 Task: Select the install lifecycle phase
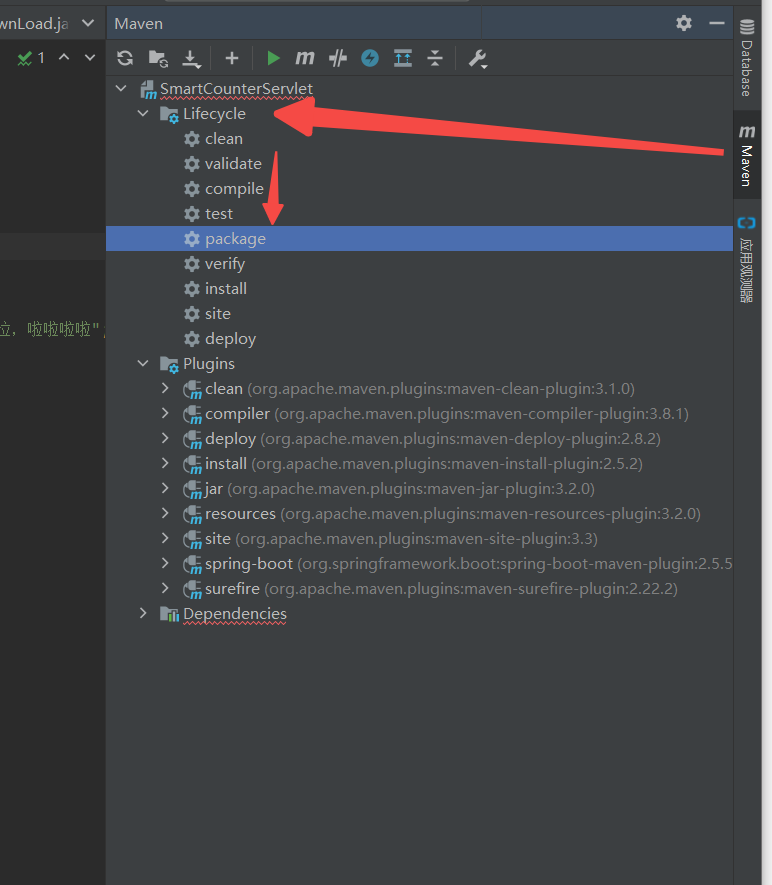pyautogui.click(x=419, y=289)
